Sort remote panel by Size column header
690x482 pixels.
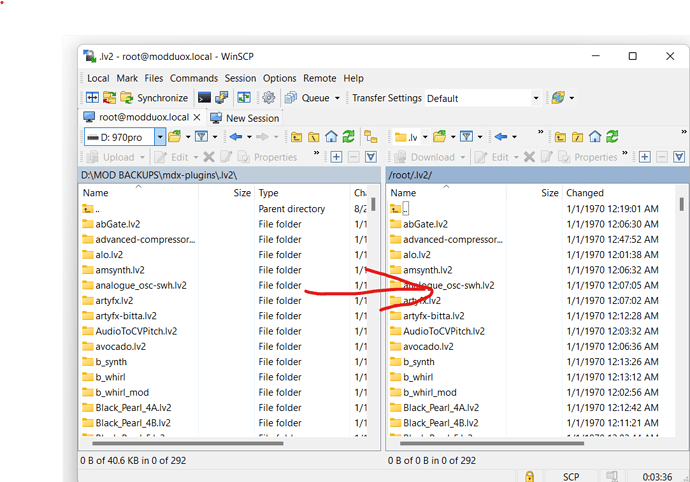534,193
